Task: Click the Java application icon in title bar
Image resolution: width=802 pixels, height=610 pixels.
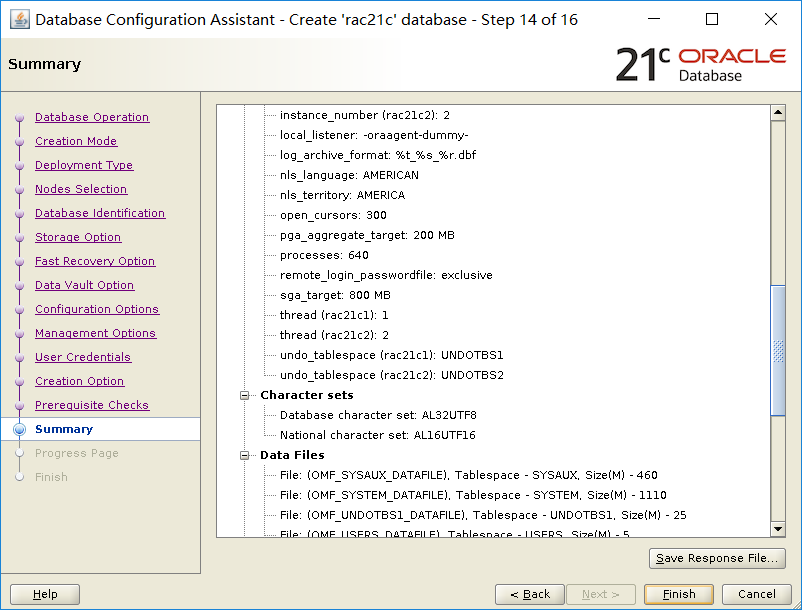Action: click(19, 20)
